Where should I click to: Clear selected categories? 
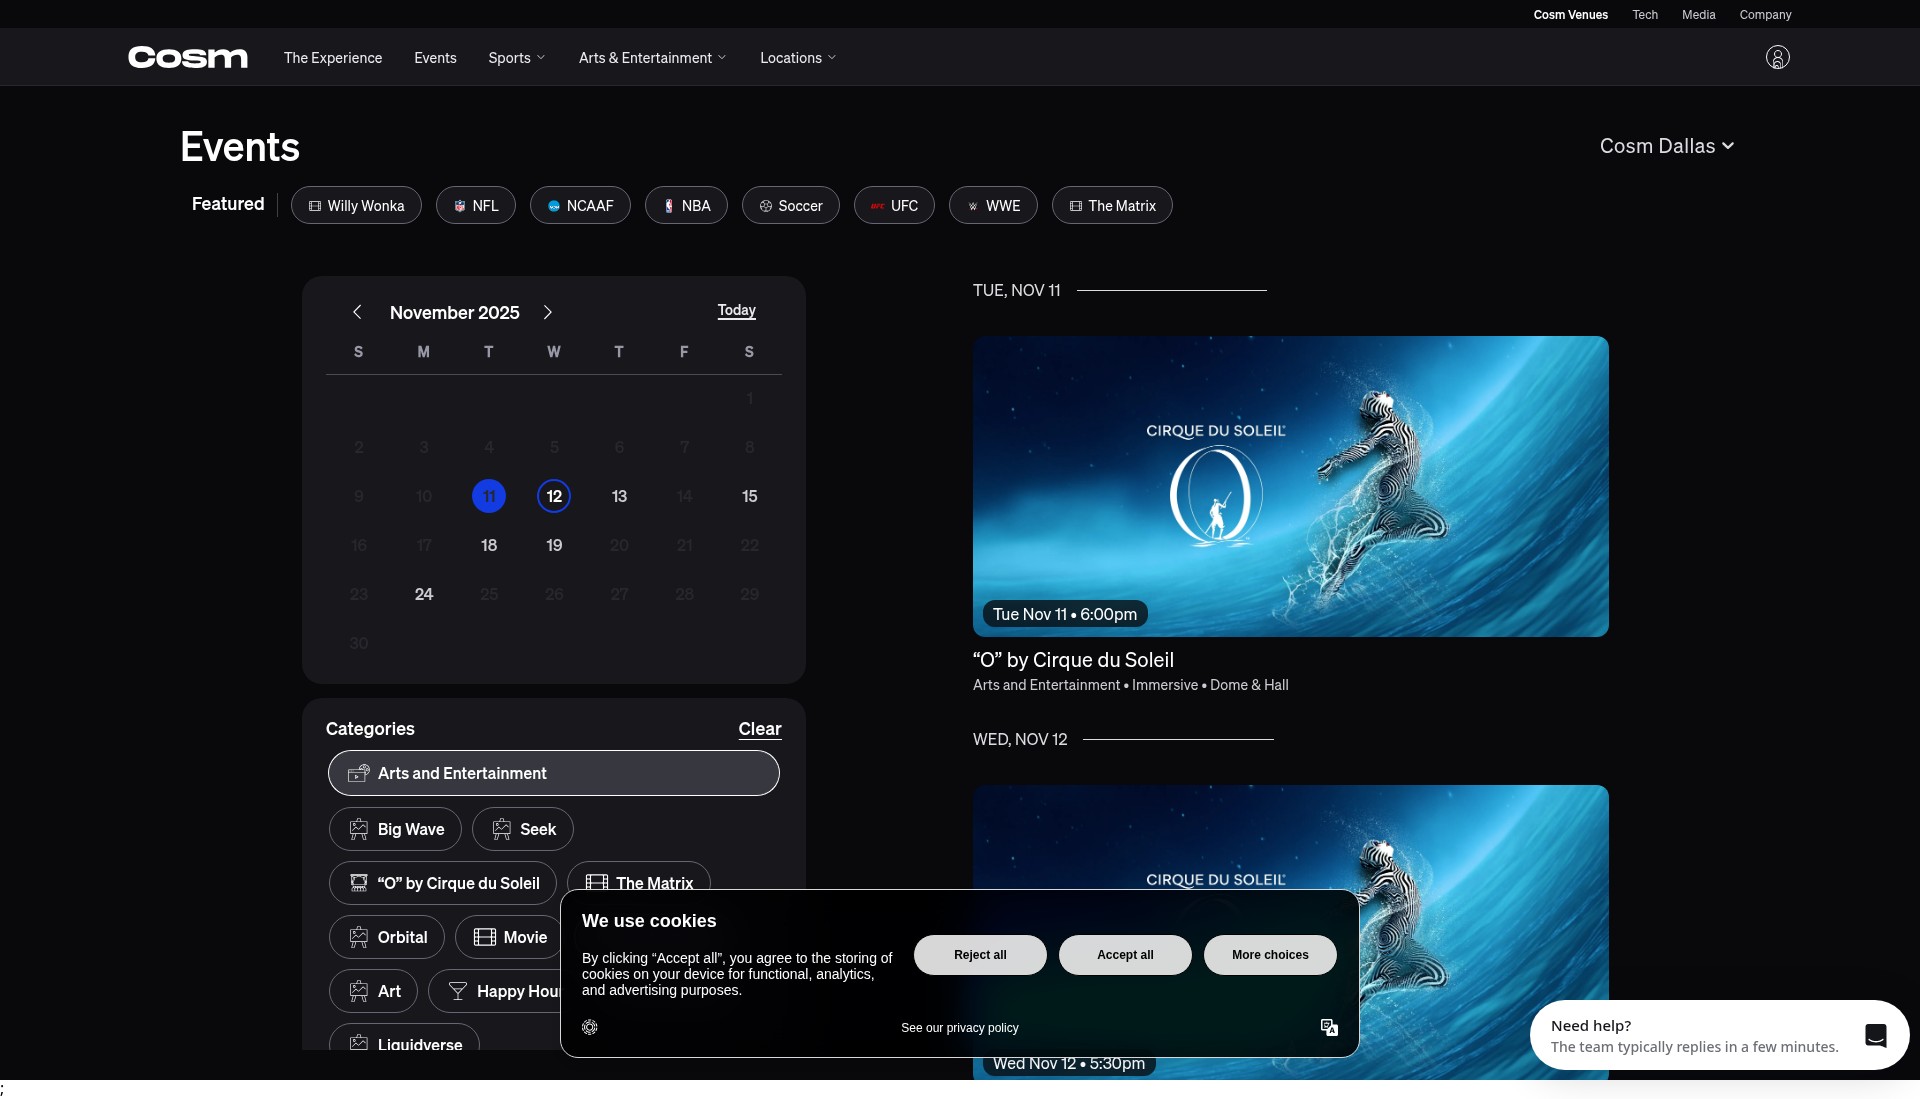coord(760,729)
